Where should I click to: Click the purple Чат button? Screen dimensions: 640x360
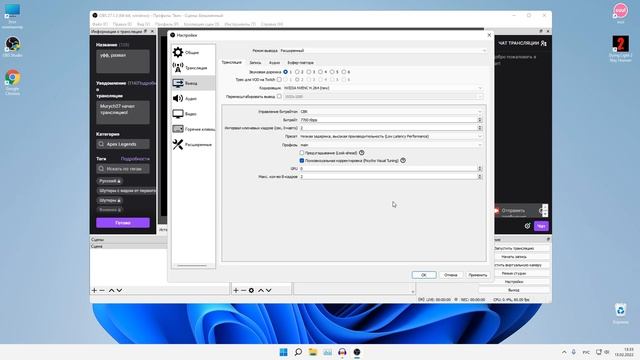click(541, 226)
